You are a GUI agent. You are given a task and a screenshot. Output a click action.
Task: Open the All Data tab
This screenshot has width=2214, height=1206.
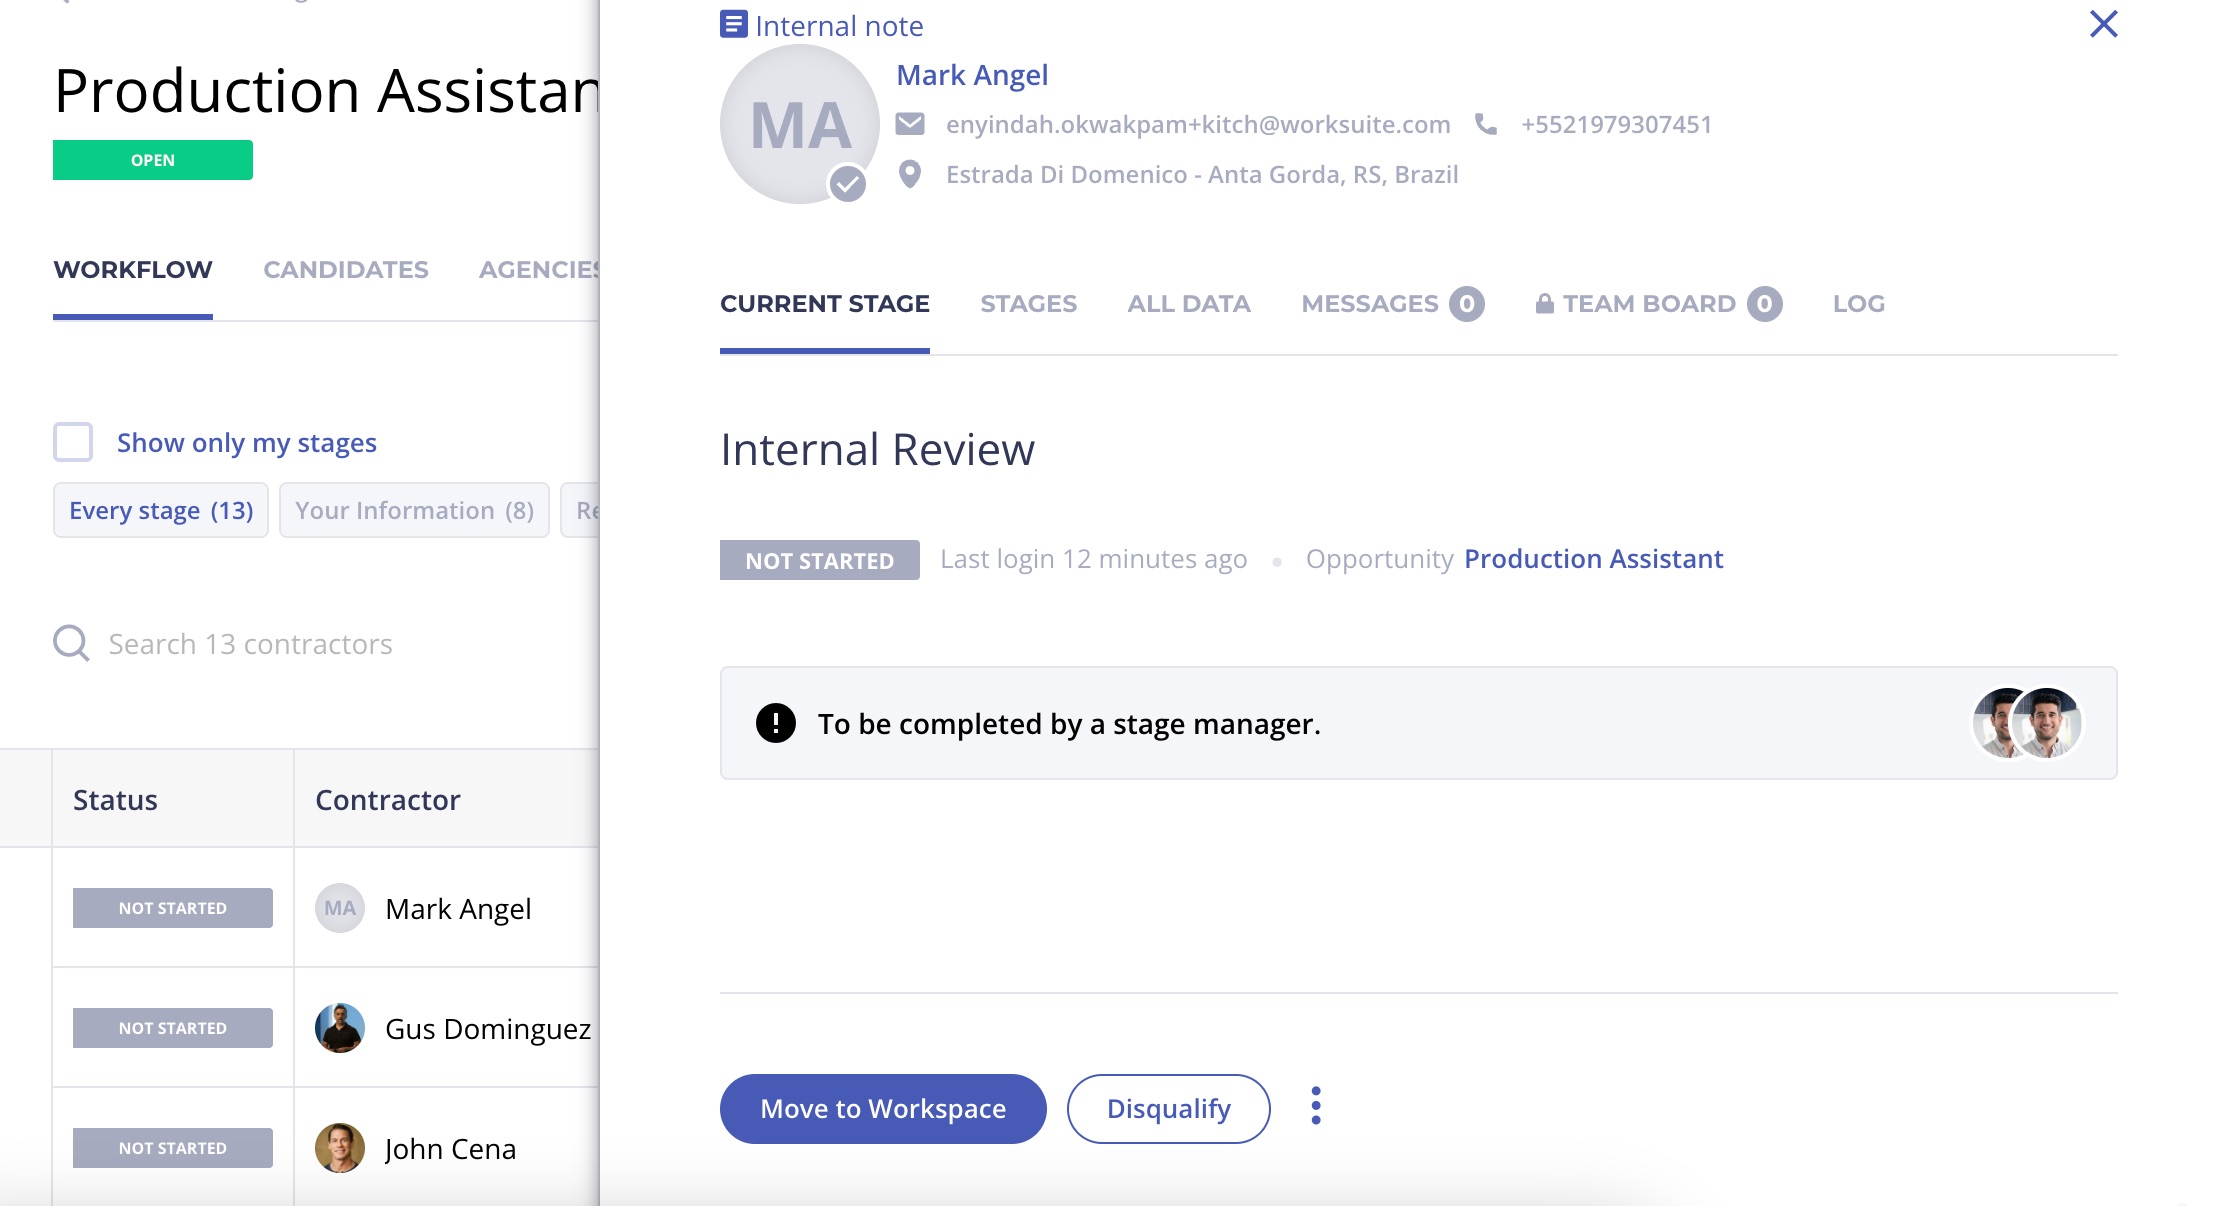1188,304
